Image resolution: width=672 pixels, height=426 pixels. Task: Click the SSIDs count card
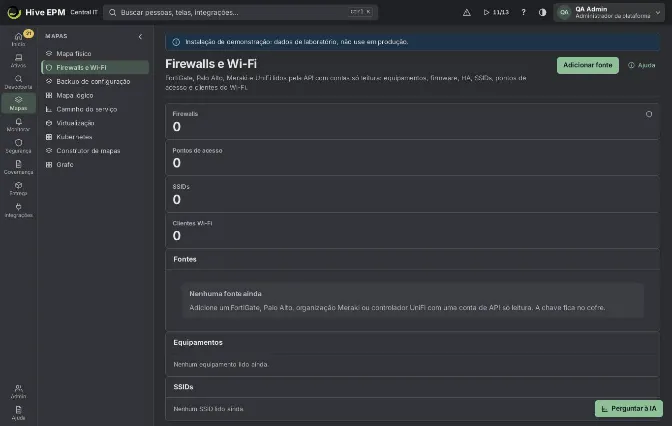point(412,194)
